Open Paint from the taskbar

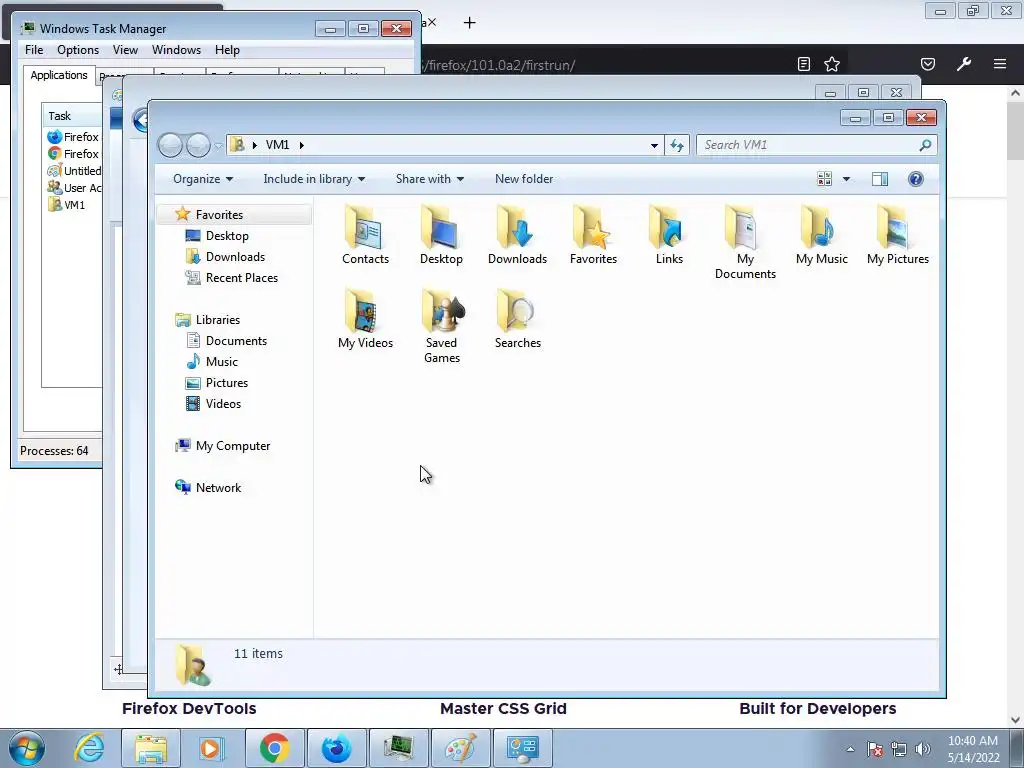point(460,748)
